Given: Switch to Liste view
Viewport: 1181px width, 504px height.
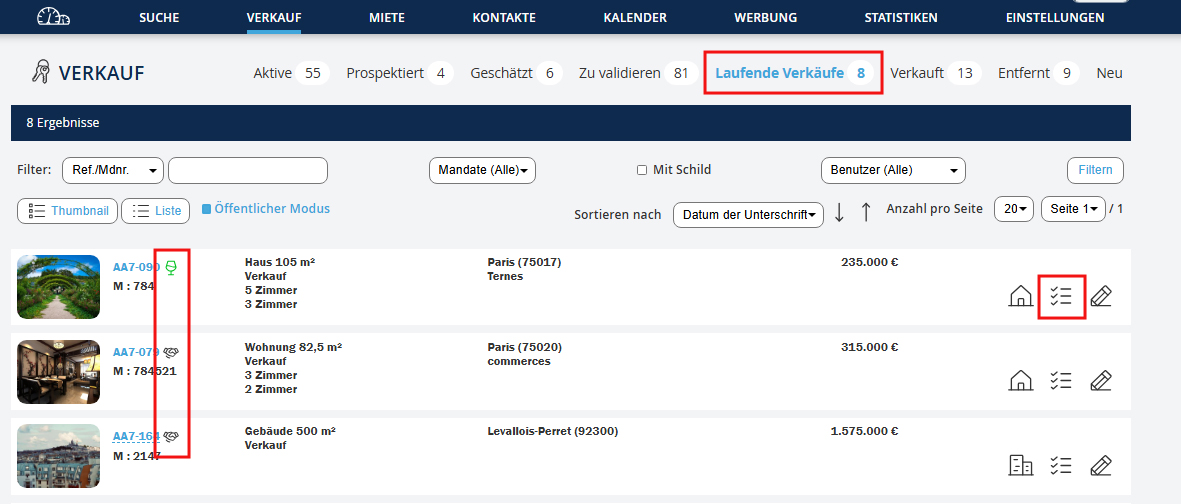Looking at the screenshot, I should [156, 211].
